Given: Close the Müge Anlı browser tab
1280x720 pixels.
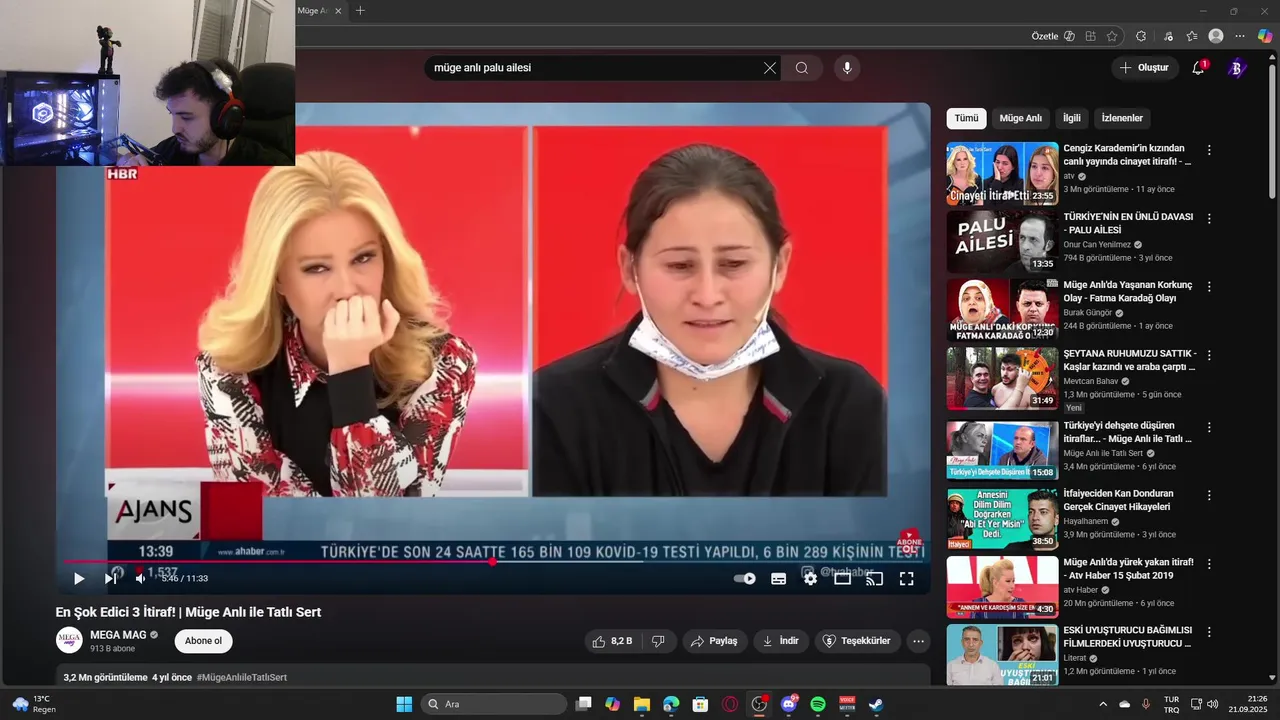Looking at the screenshot, I should coord(338,11).
